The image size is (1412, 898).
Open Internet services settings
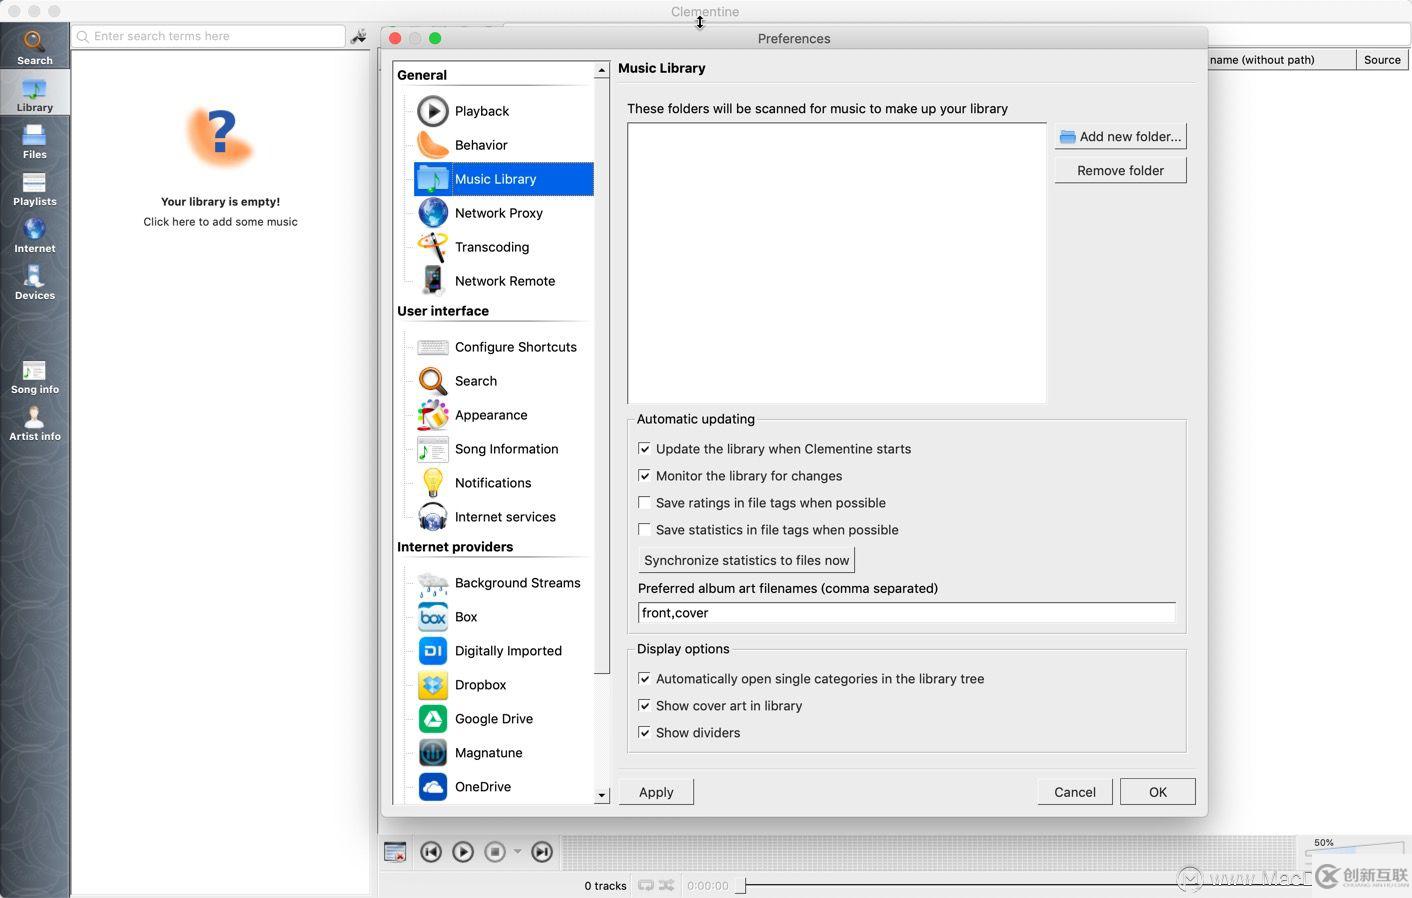(x=504, y=517)
